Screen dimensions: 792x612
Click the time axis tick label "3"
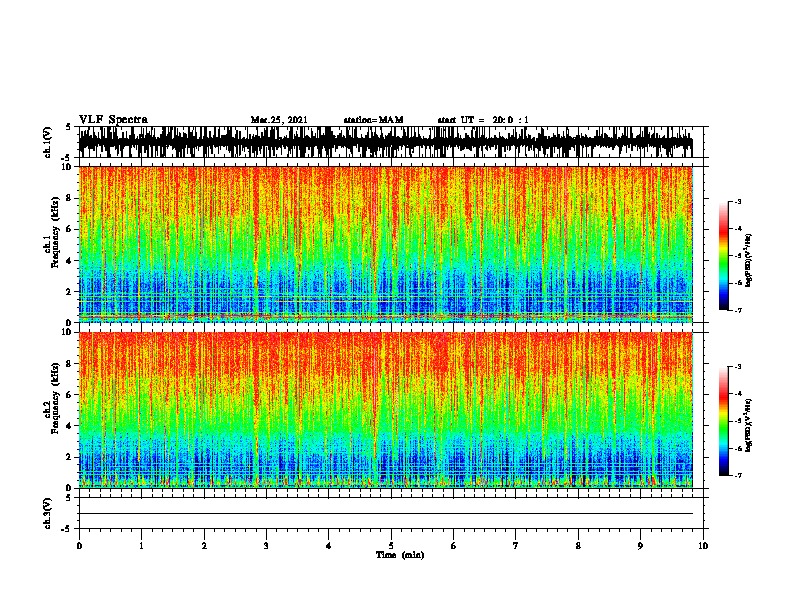click(266, 546)
